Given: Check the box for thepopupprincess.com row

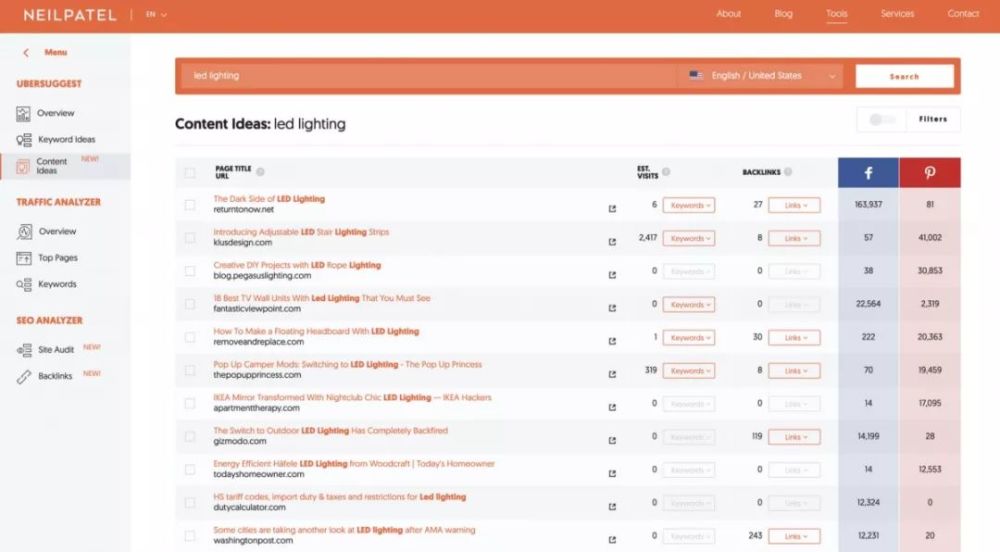Looking at the screenshot, I should tap(189, 370).
